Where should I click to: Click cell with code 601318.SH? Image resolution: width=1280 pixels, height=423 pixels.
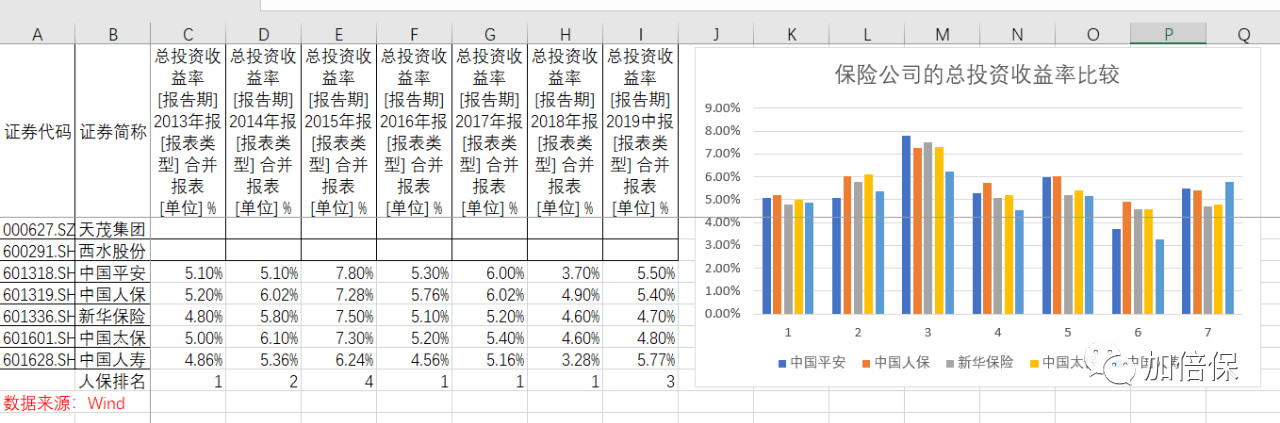[38, 273]
